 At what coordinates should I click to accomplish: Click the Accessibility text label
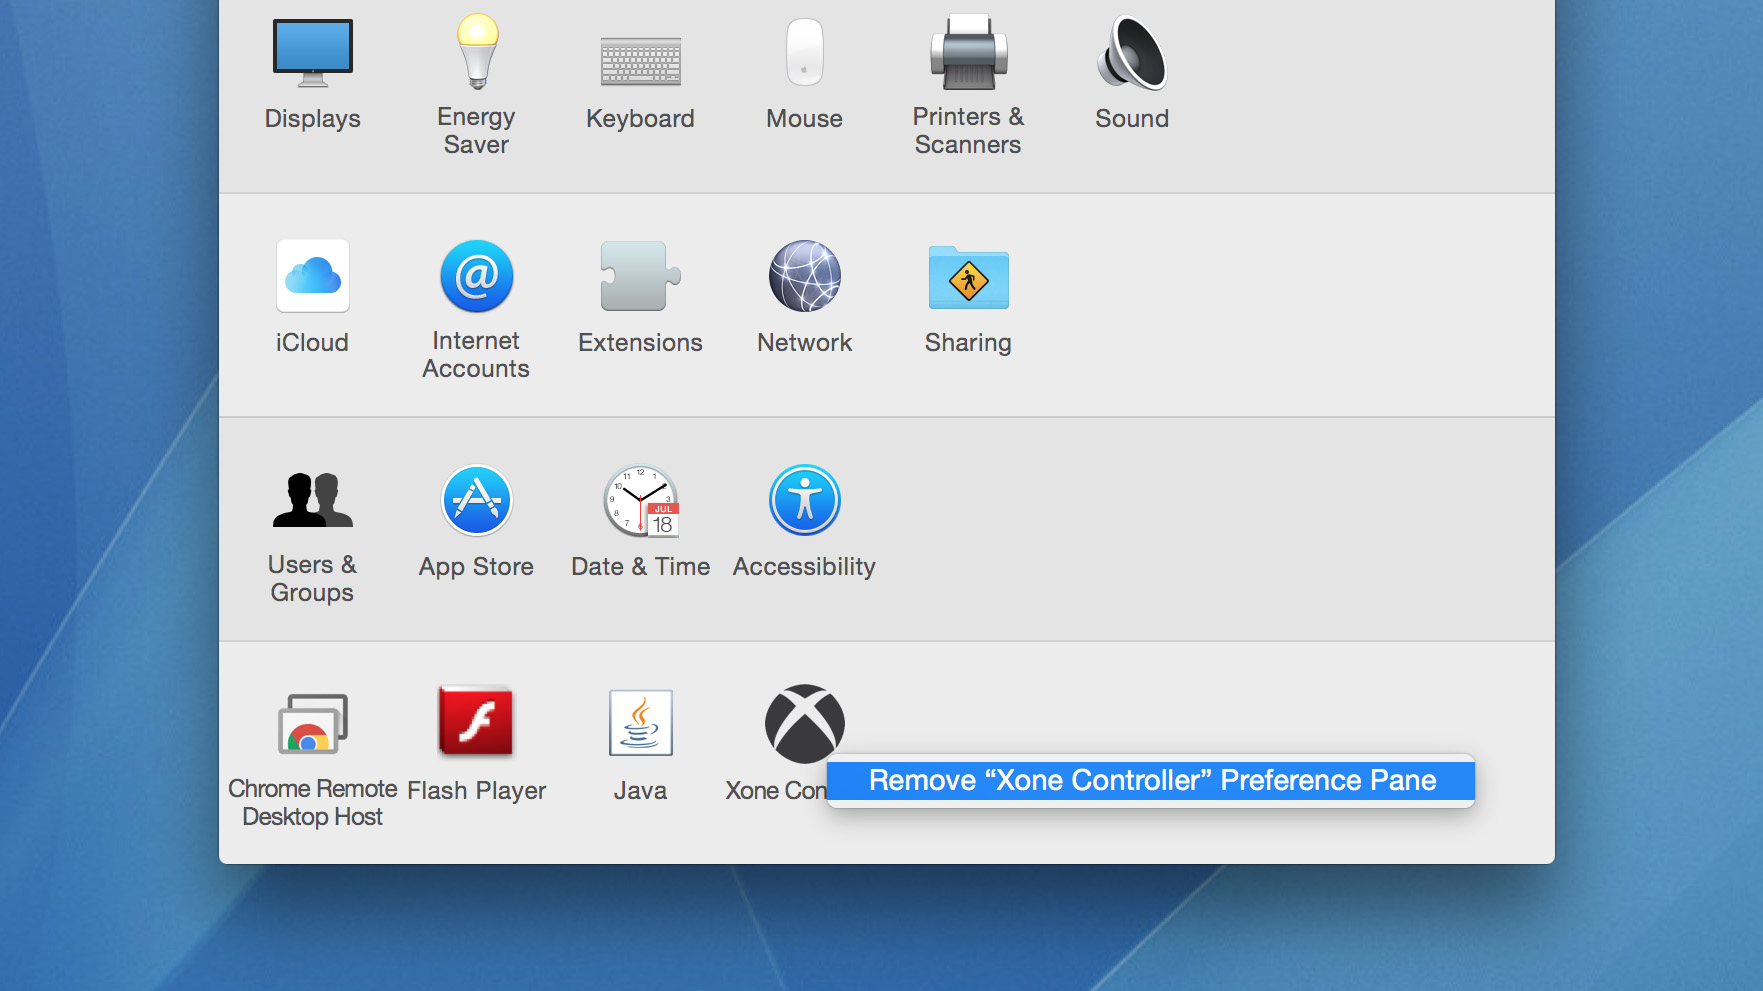pos(804,567)
